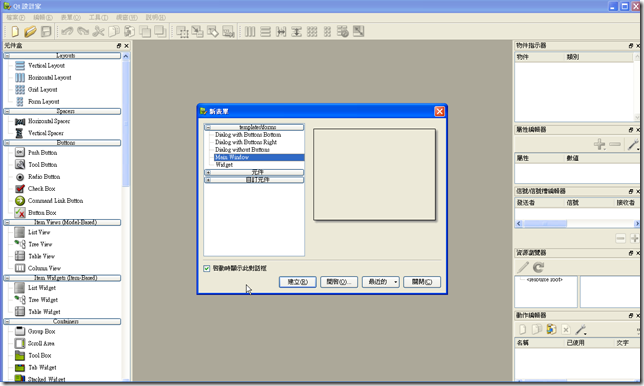Collapse Item Widgets (Item-Based) category

tap(7, 278)
